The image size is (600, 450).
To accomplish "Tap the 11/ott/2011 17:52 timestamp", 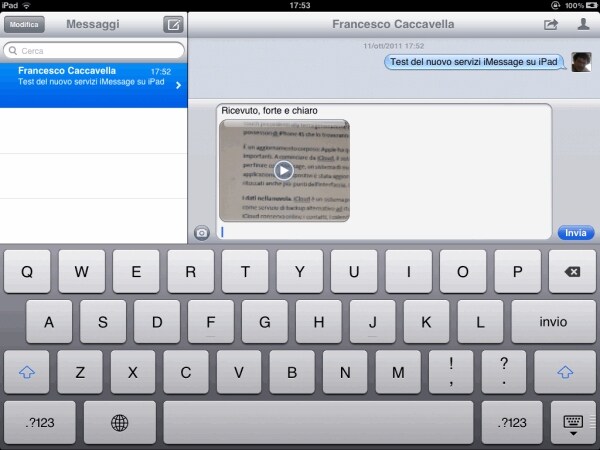I will point(393,46).
